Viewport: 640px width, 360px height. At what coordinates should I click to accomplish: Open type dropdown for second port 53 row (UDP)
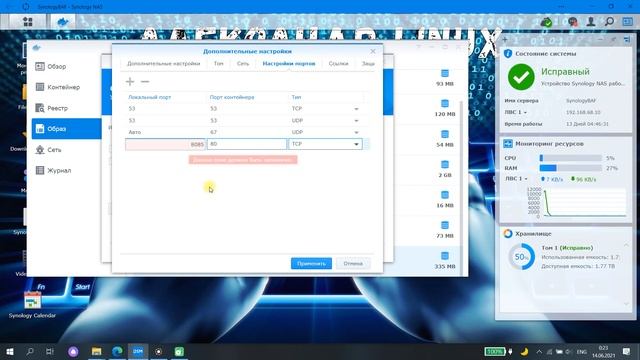(x=356, y=121)
